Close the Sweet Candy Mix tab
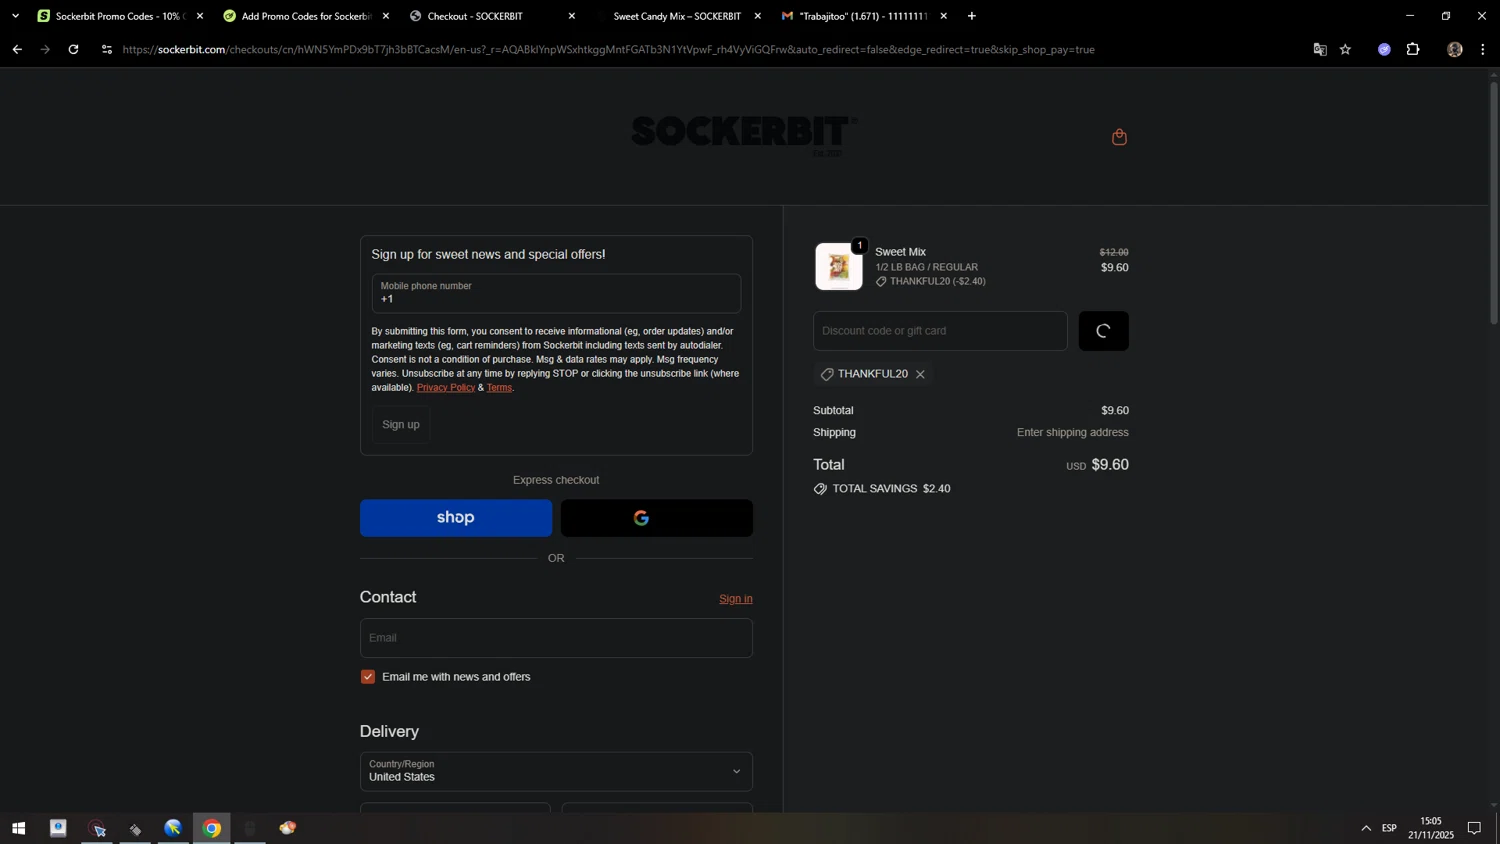Viewport: 1500px width, 844px height. [758, 16]
